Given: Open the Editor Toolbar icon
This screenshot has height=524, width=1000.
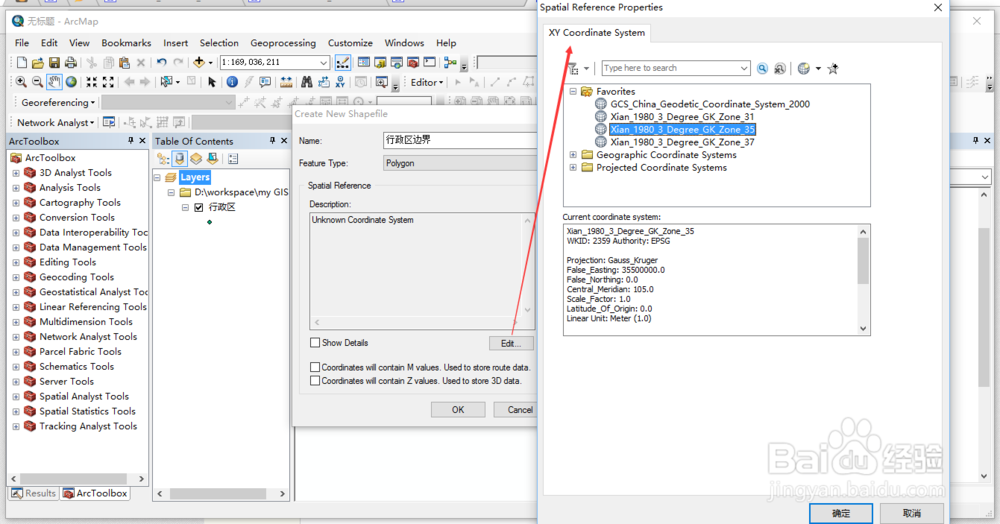Looking at the screenshot, I should [342, 62].
